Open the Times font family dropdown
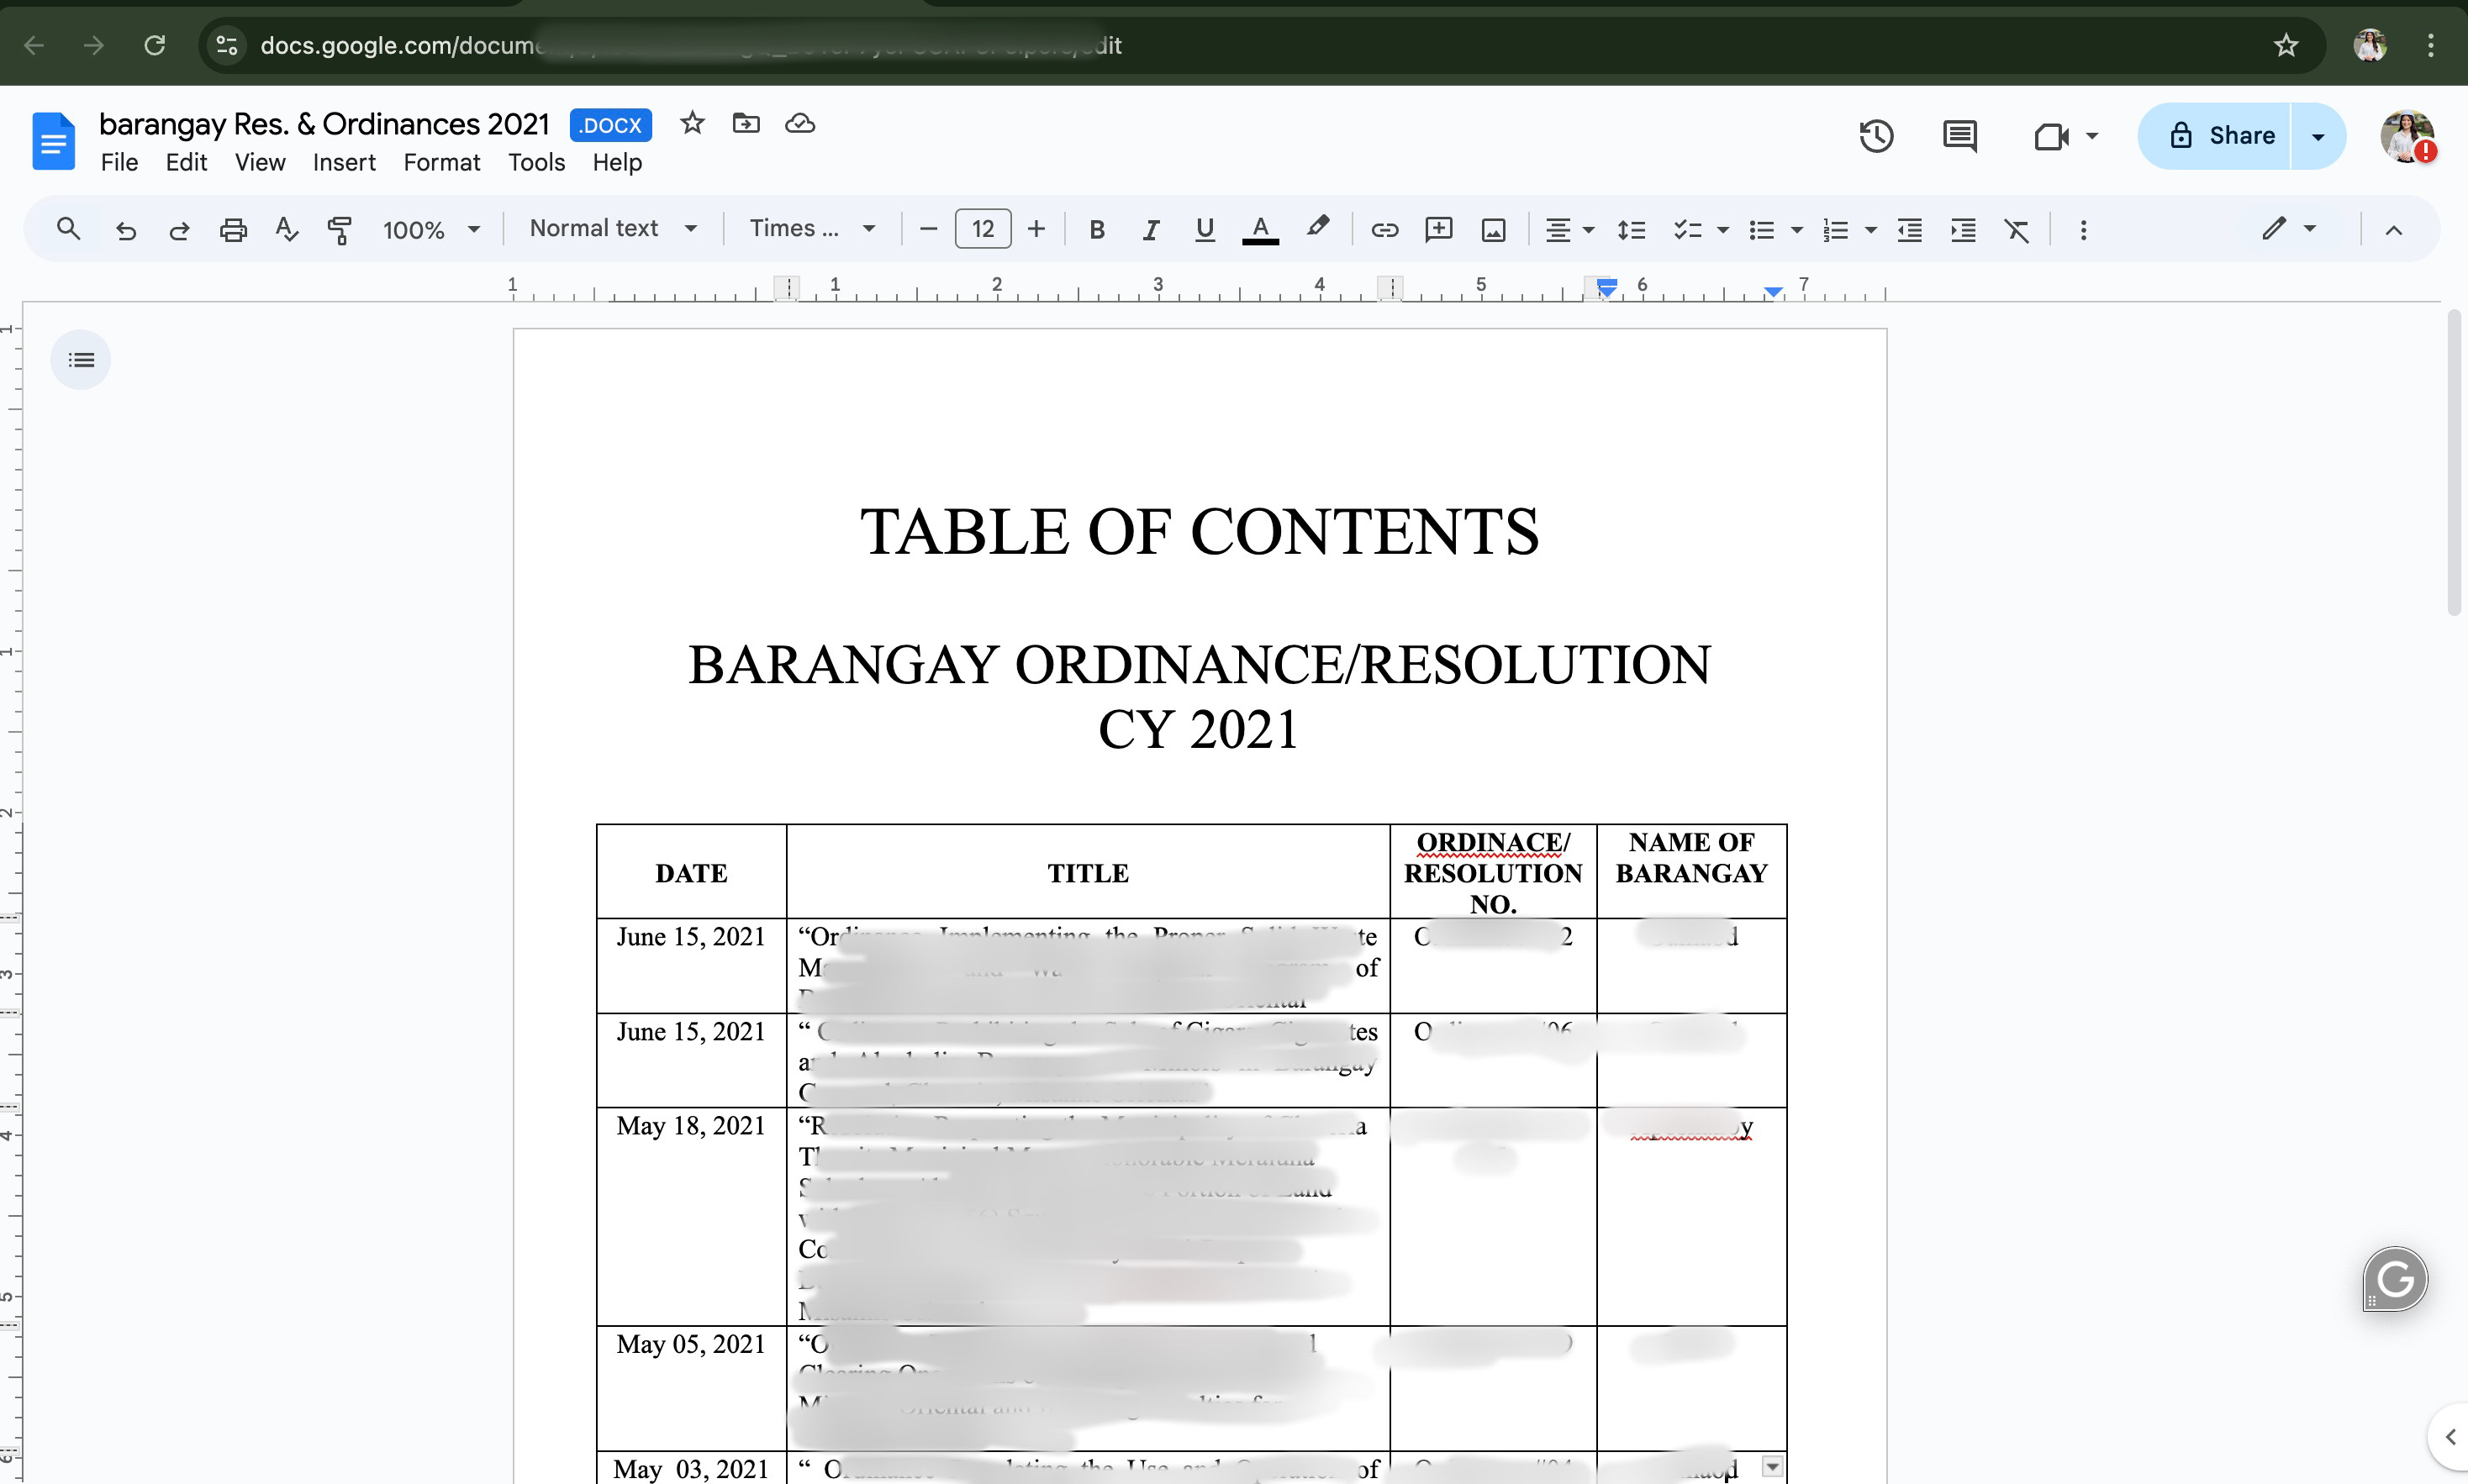This screenshot has width=2468, height=1484. (x=812, y=229)
